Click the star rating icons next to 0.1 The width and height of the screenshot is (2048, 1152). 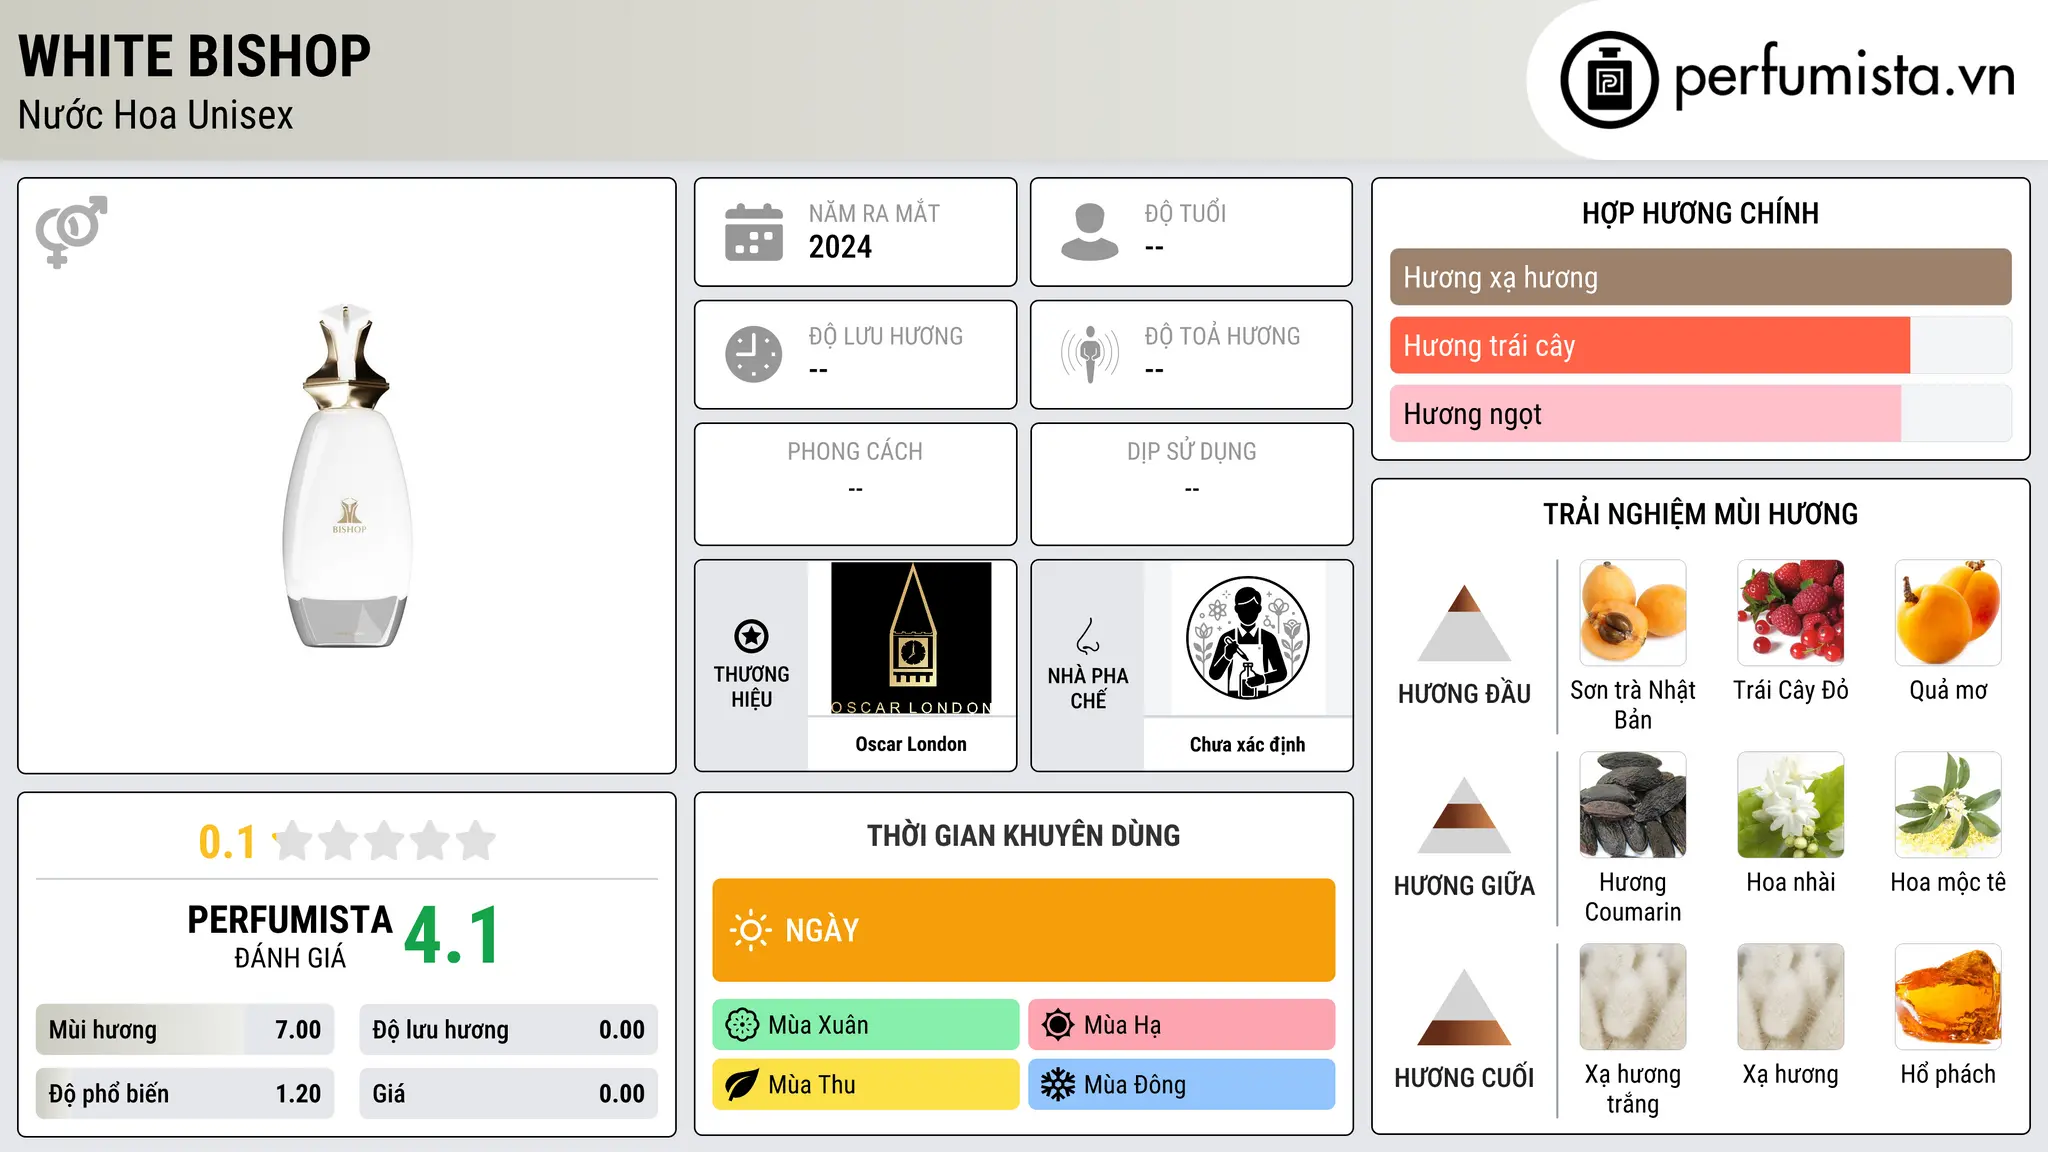[384, 841]
